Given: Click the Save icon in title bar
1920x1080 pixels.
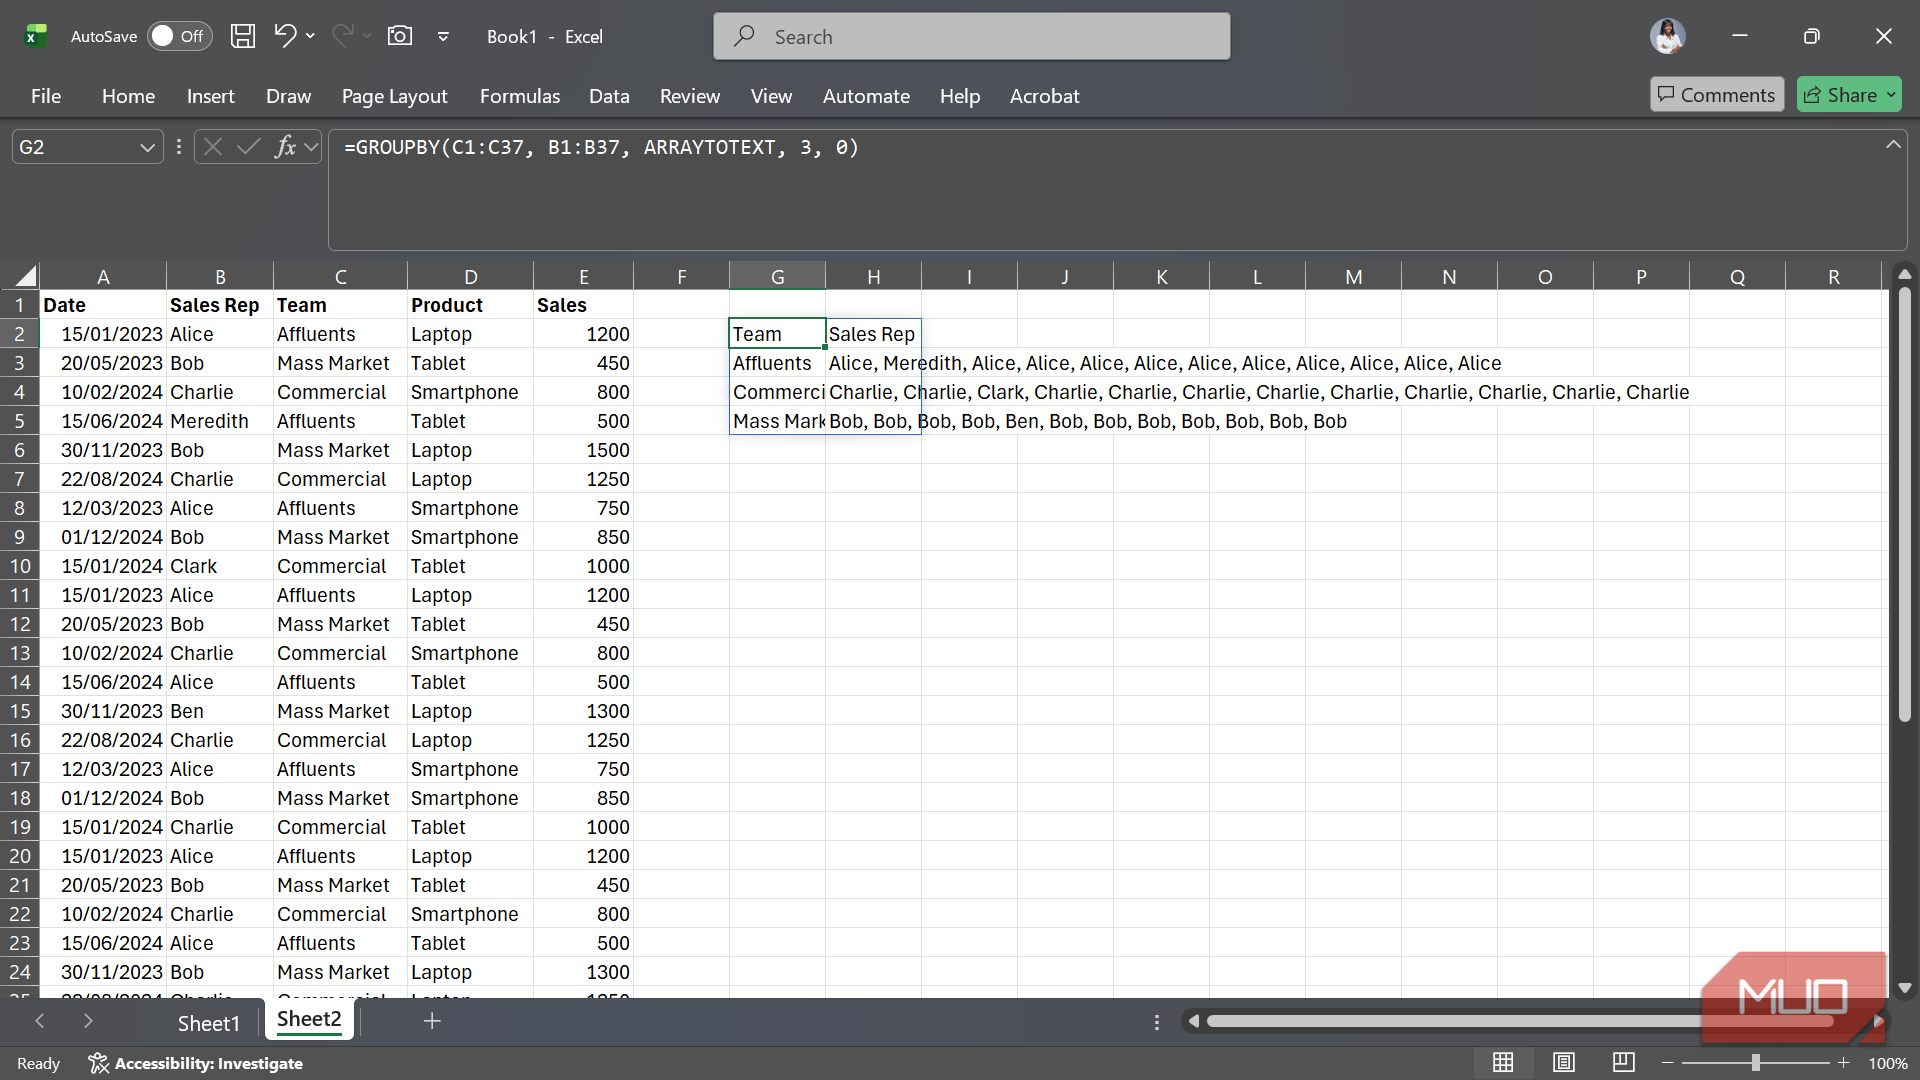Looking at the screenshot, I should [243, 36].
